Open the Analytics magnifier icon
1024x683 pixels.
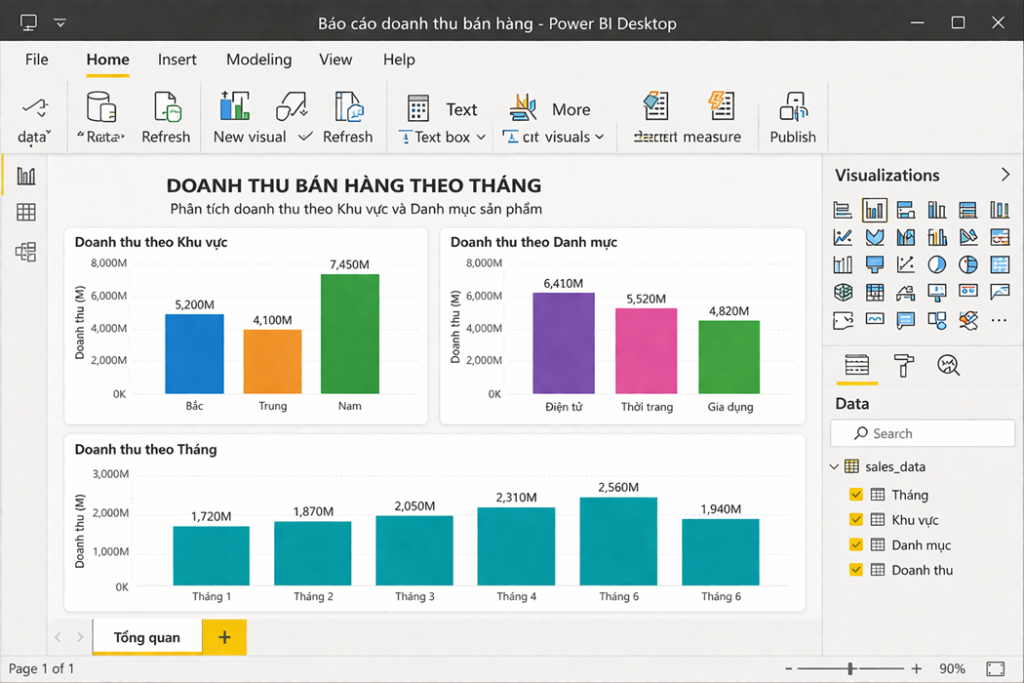coord(948,365)
